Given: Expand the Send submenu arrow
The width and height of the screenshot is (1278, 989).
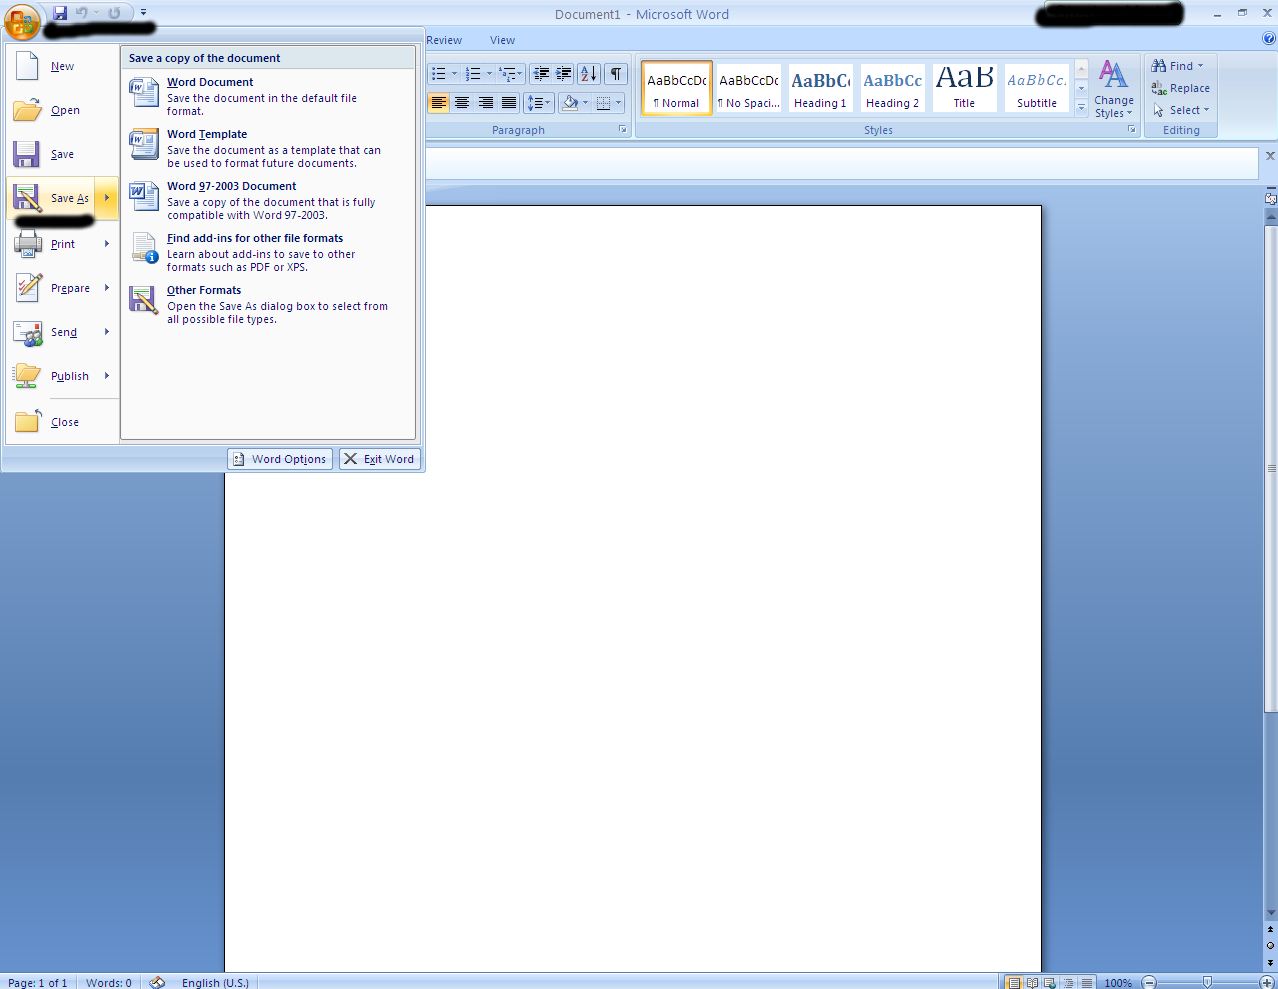Looking at the screenshot, I should point(107,332).
